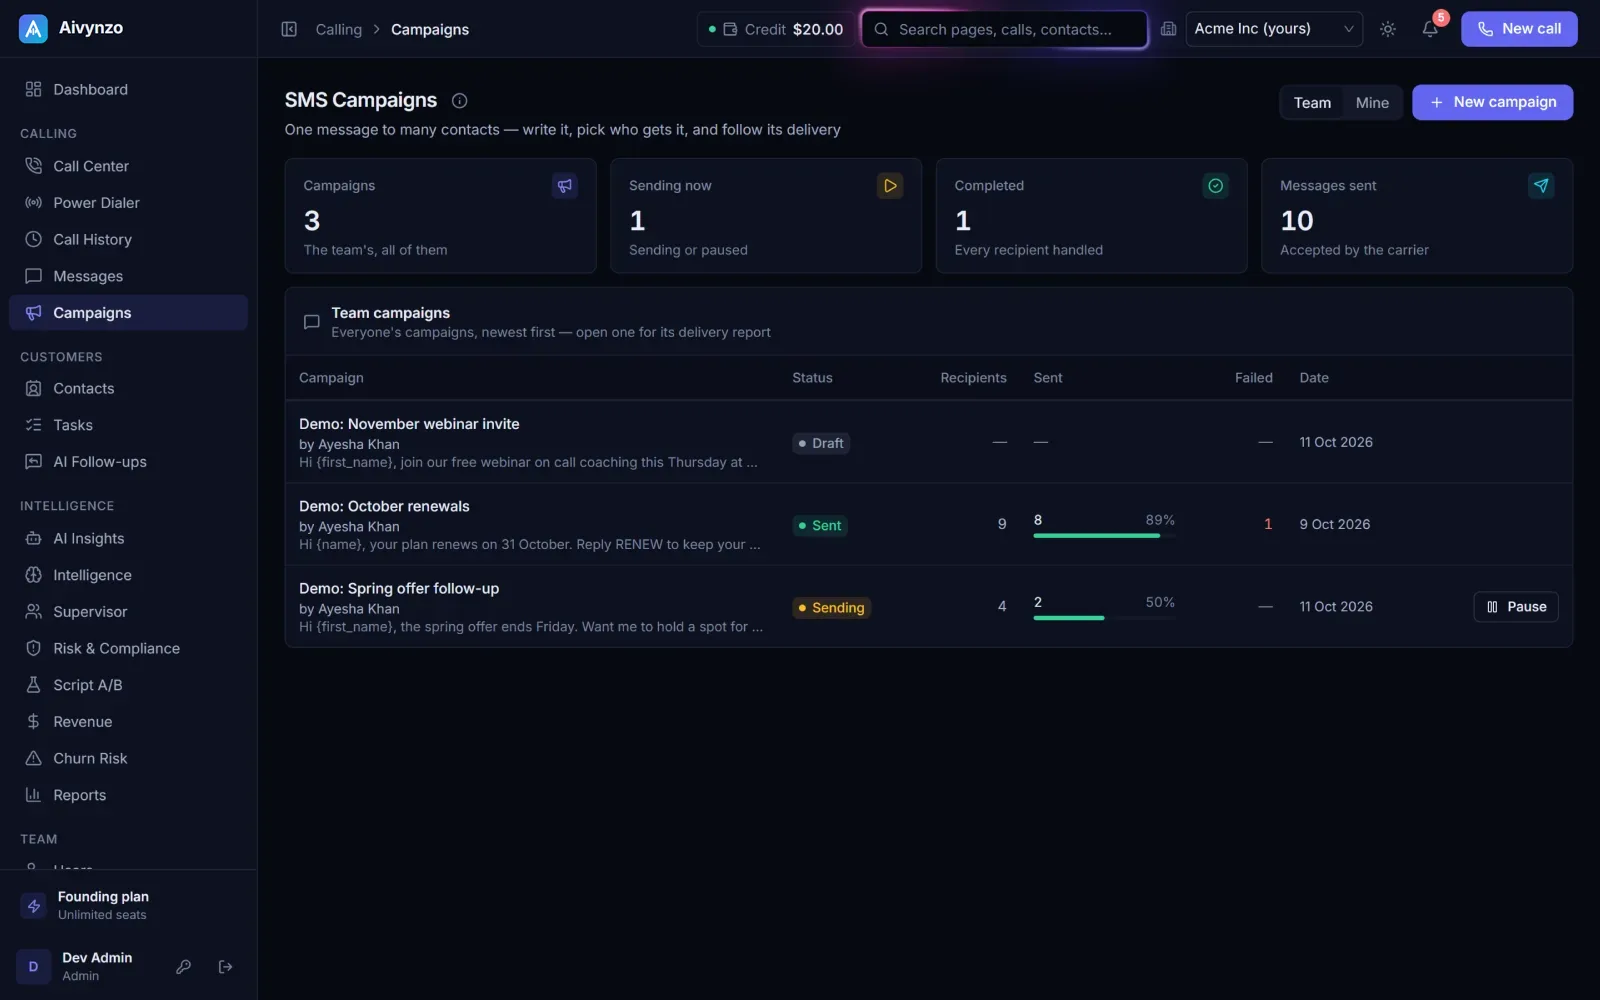The height and width of the screenshot is (1000, 1600).
Task: Open Power Dialer page
Action: click(x=128, y=203)
